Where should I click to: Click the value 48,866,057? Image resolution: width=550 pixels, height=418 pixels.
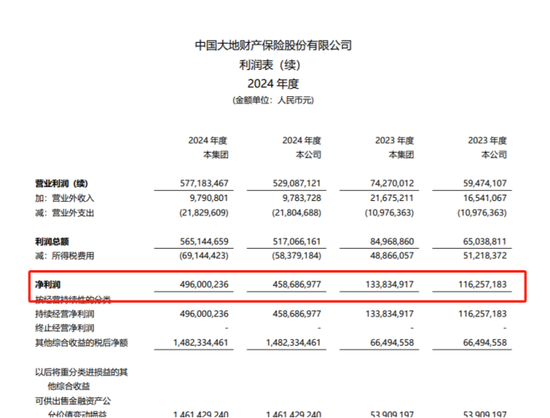[x=392, y=256]
